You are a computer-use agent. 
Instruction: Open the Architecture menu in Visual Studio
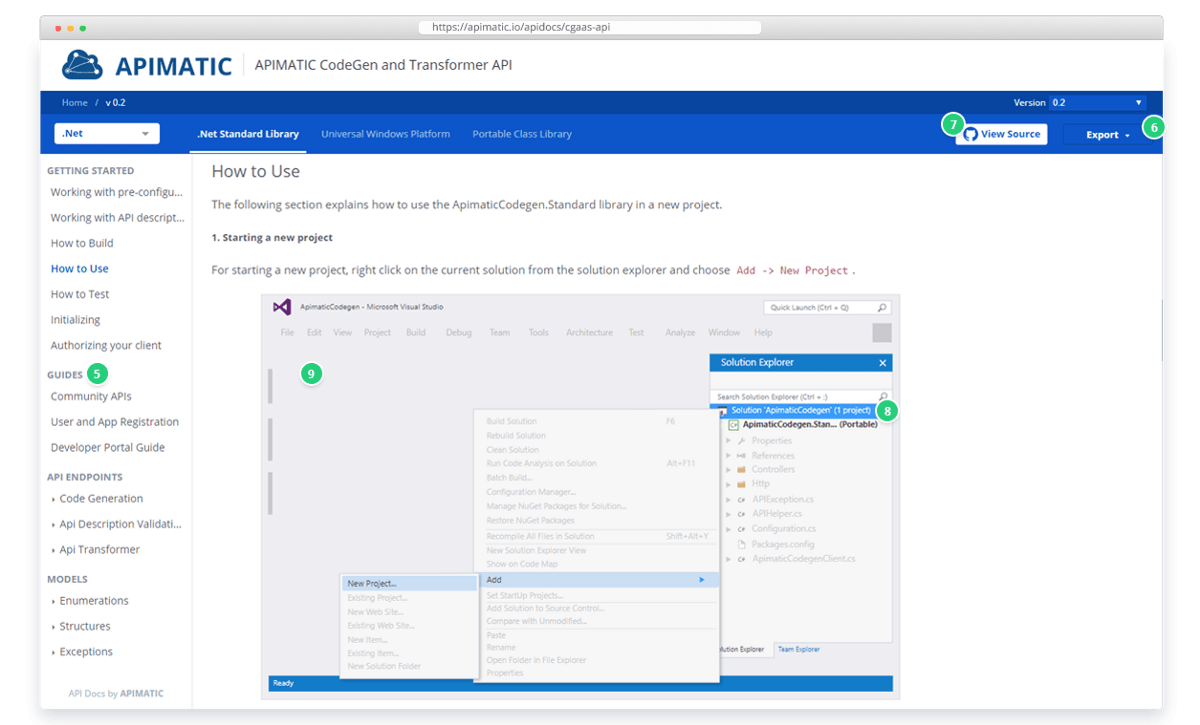click(x=589, y=333)
